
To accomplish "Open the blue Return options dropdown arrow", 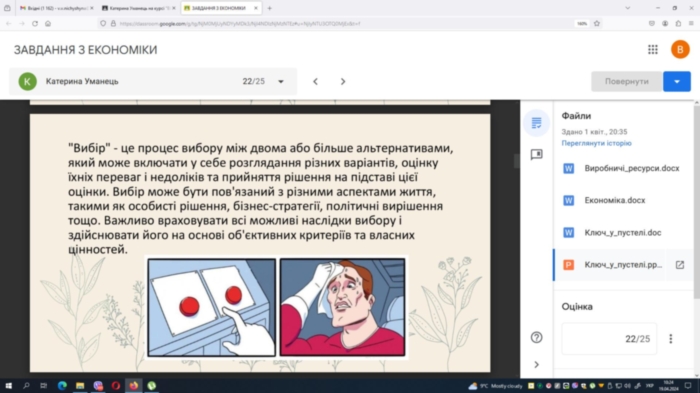I will tap(677, 81).
